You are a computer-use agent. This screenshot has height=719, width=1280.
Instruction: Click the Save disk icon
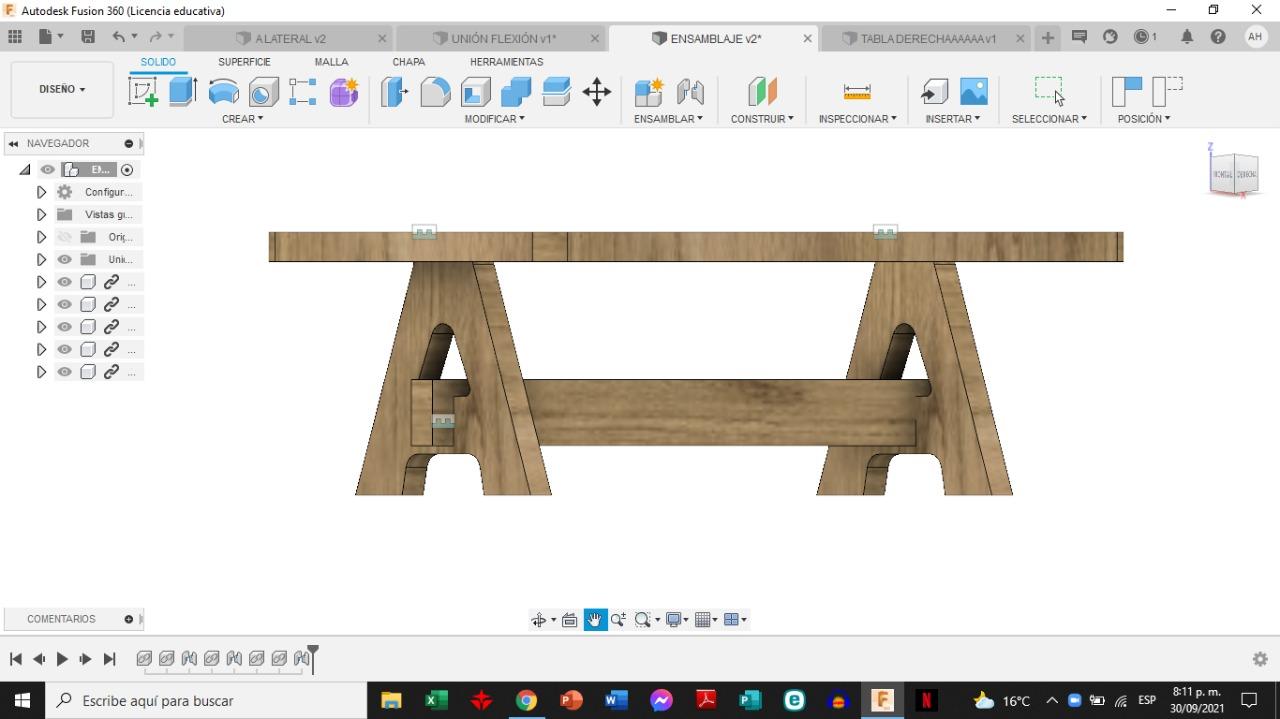tap(88, 37)
